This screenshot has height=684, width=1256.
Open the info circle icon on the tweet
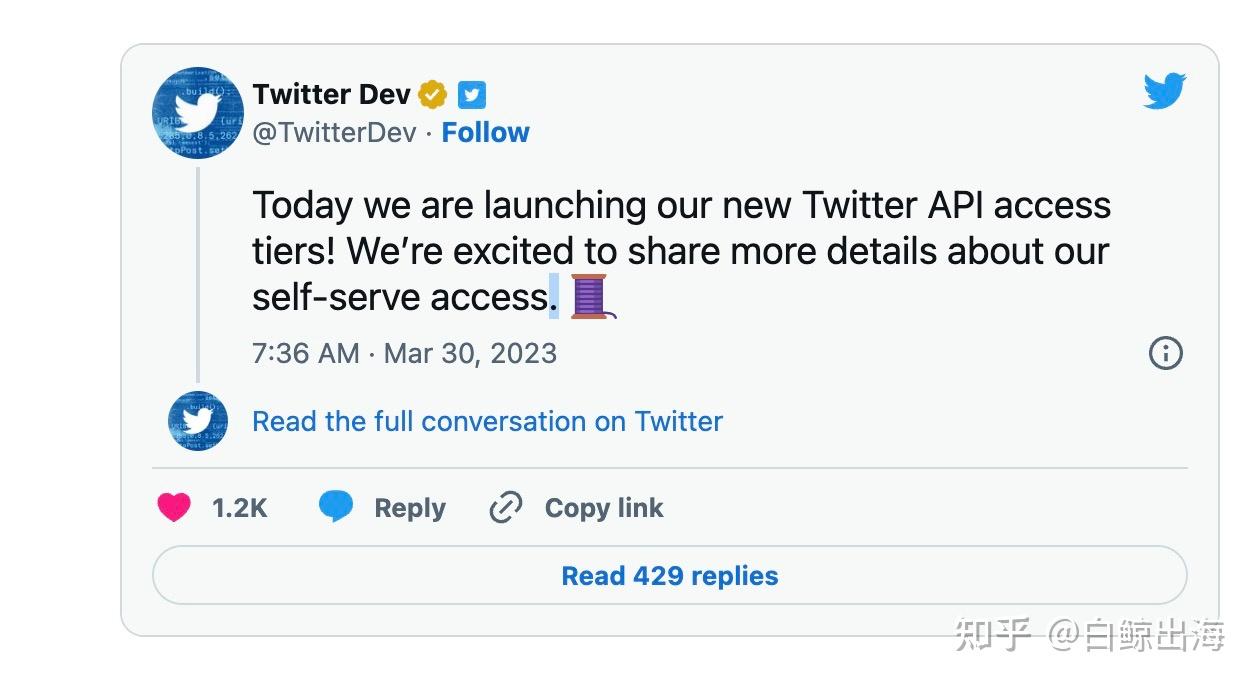click(1165, 353)
